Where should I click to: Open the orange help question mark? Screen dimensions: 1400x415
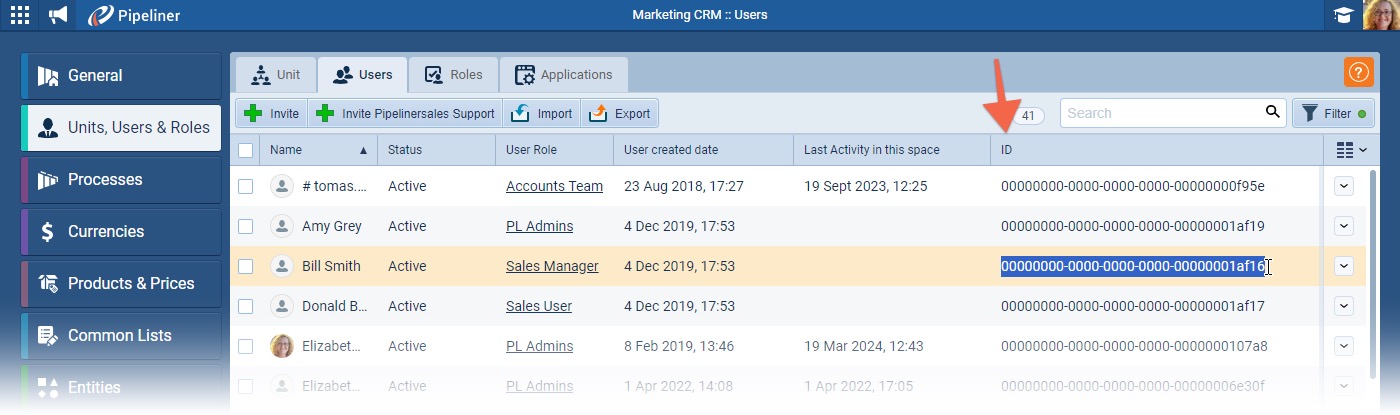coord(1358,72)
